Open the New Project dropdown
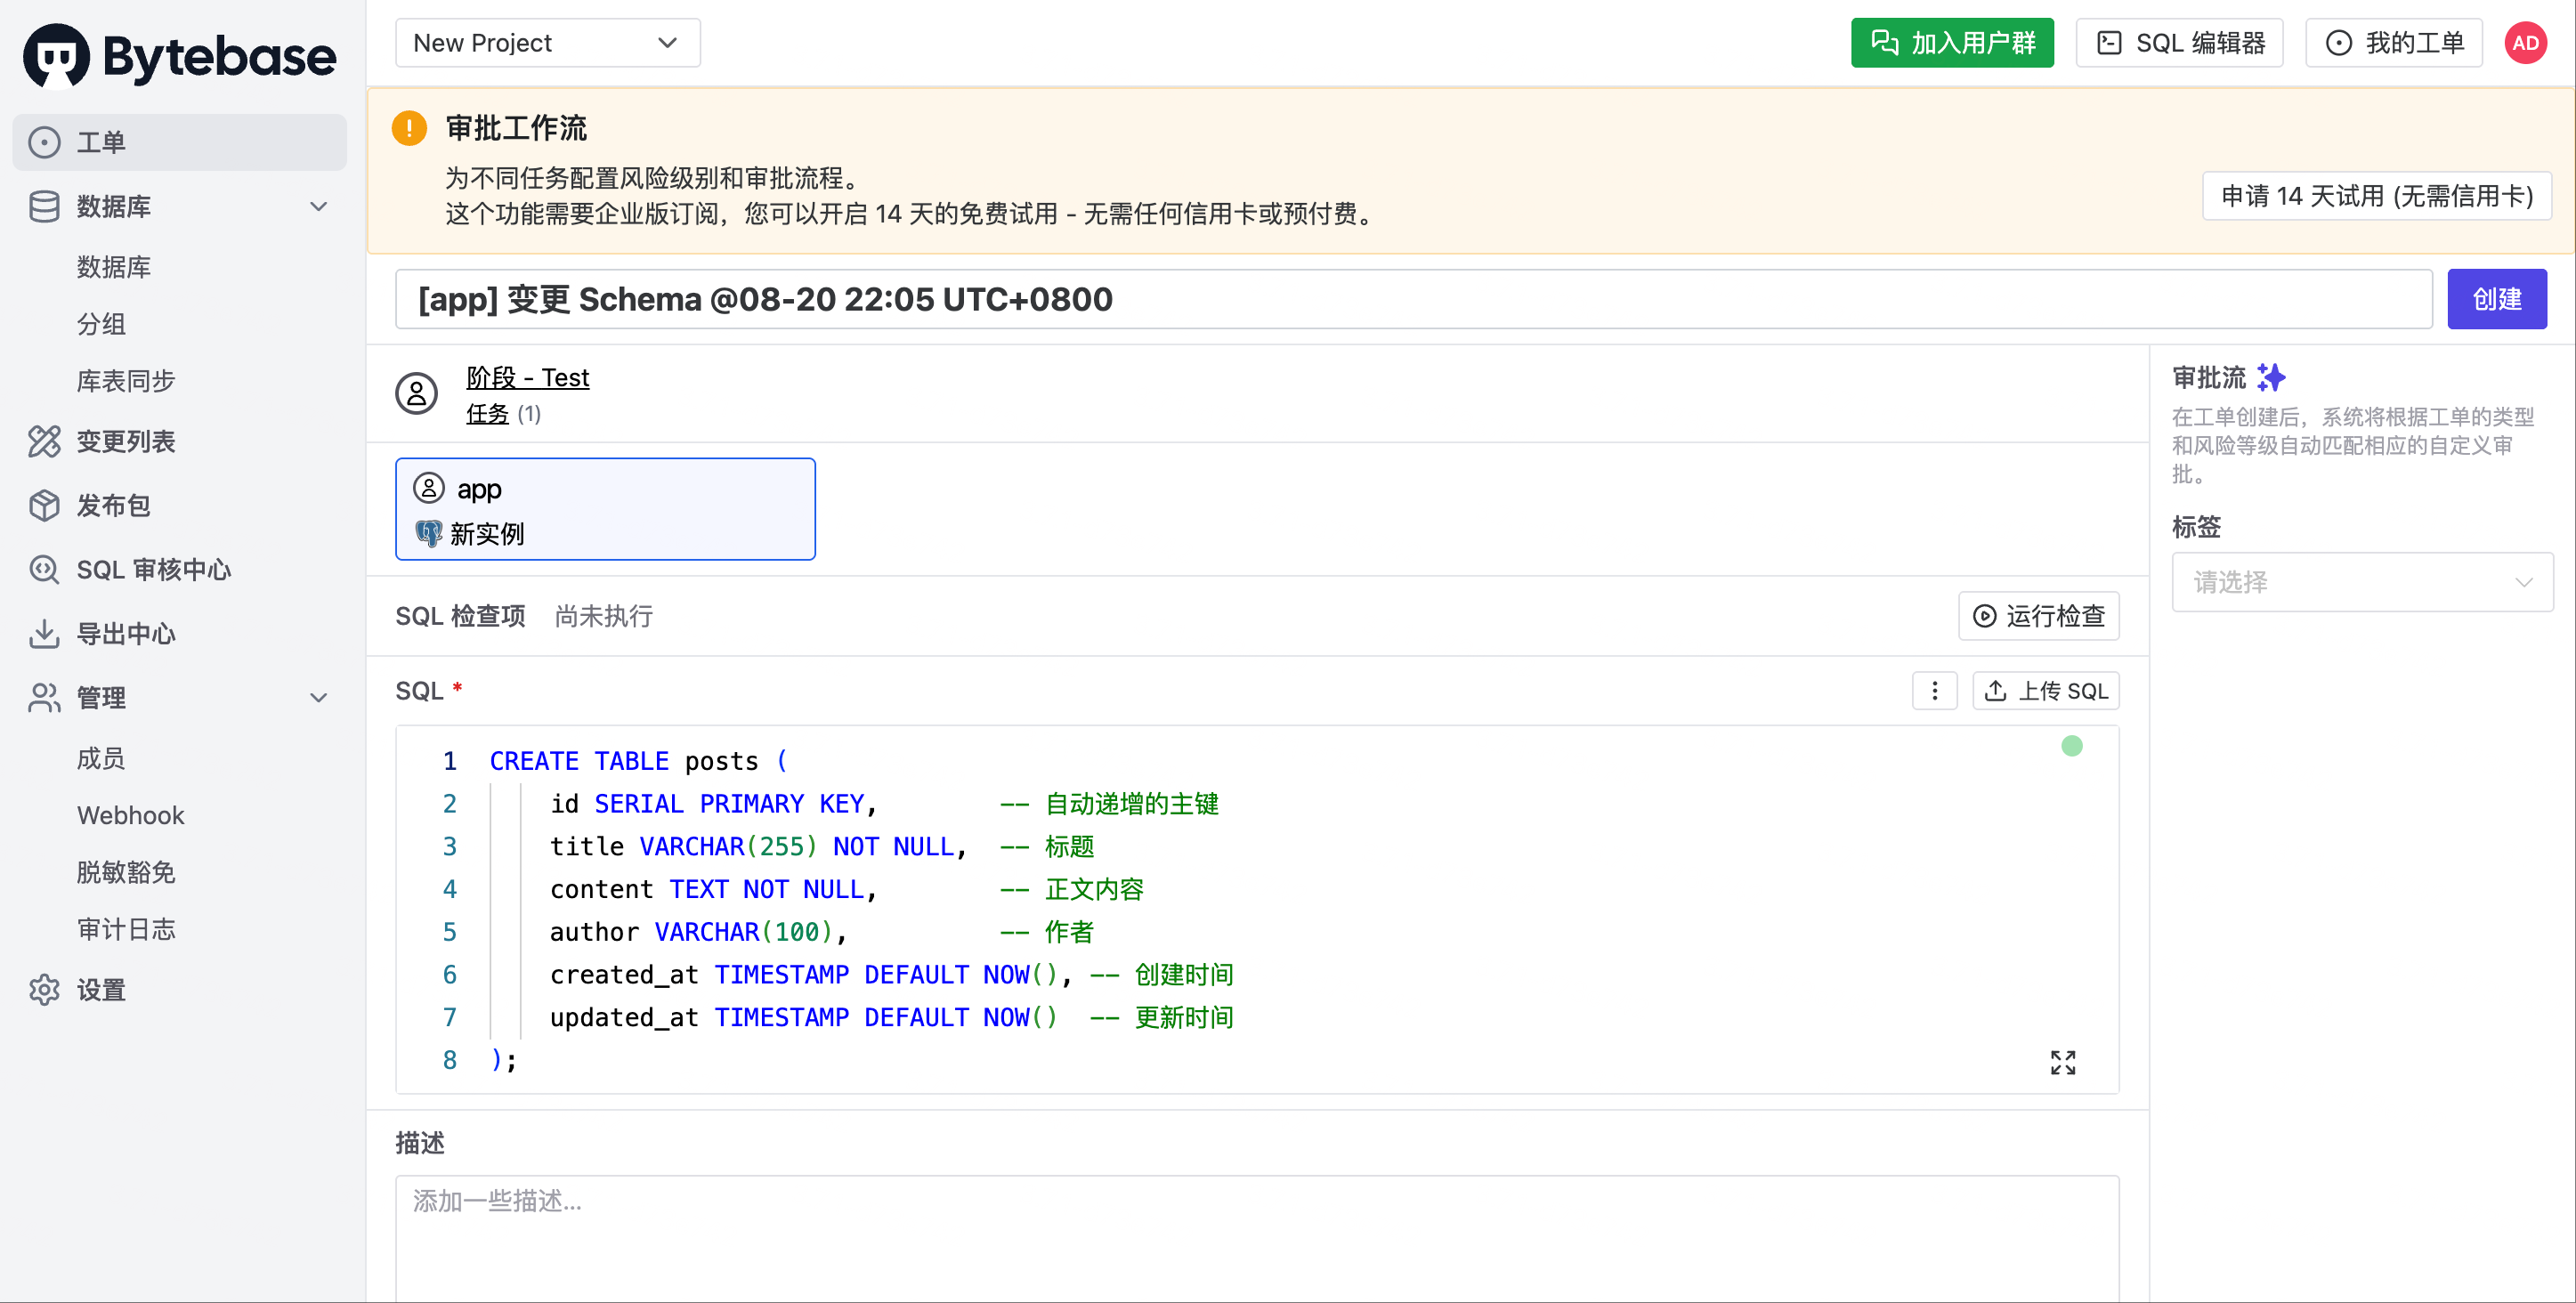This screenshot has width=2576, height=1303. (x=547, y=43)
